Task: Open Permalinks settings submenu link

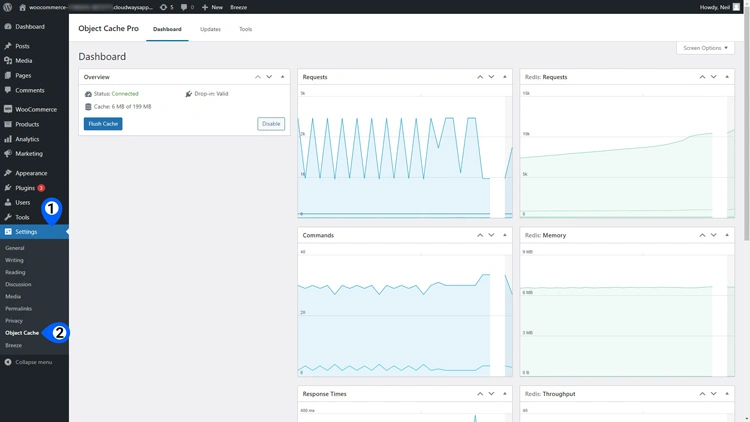Action: tap(18, 308)
